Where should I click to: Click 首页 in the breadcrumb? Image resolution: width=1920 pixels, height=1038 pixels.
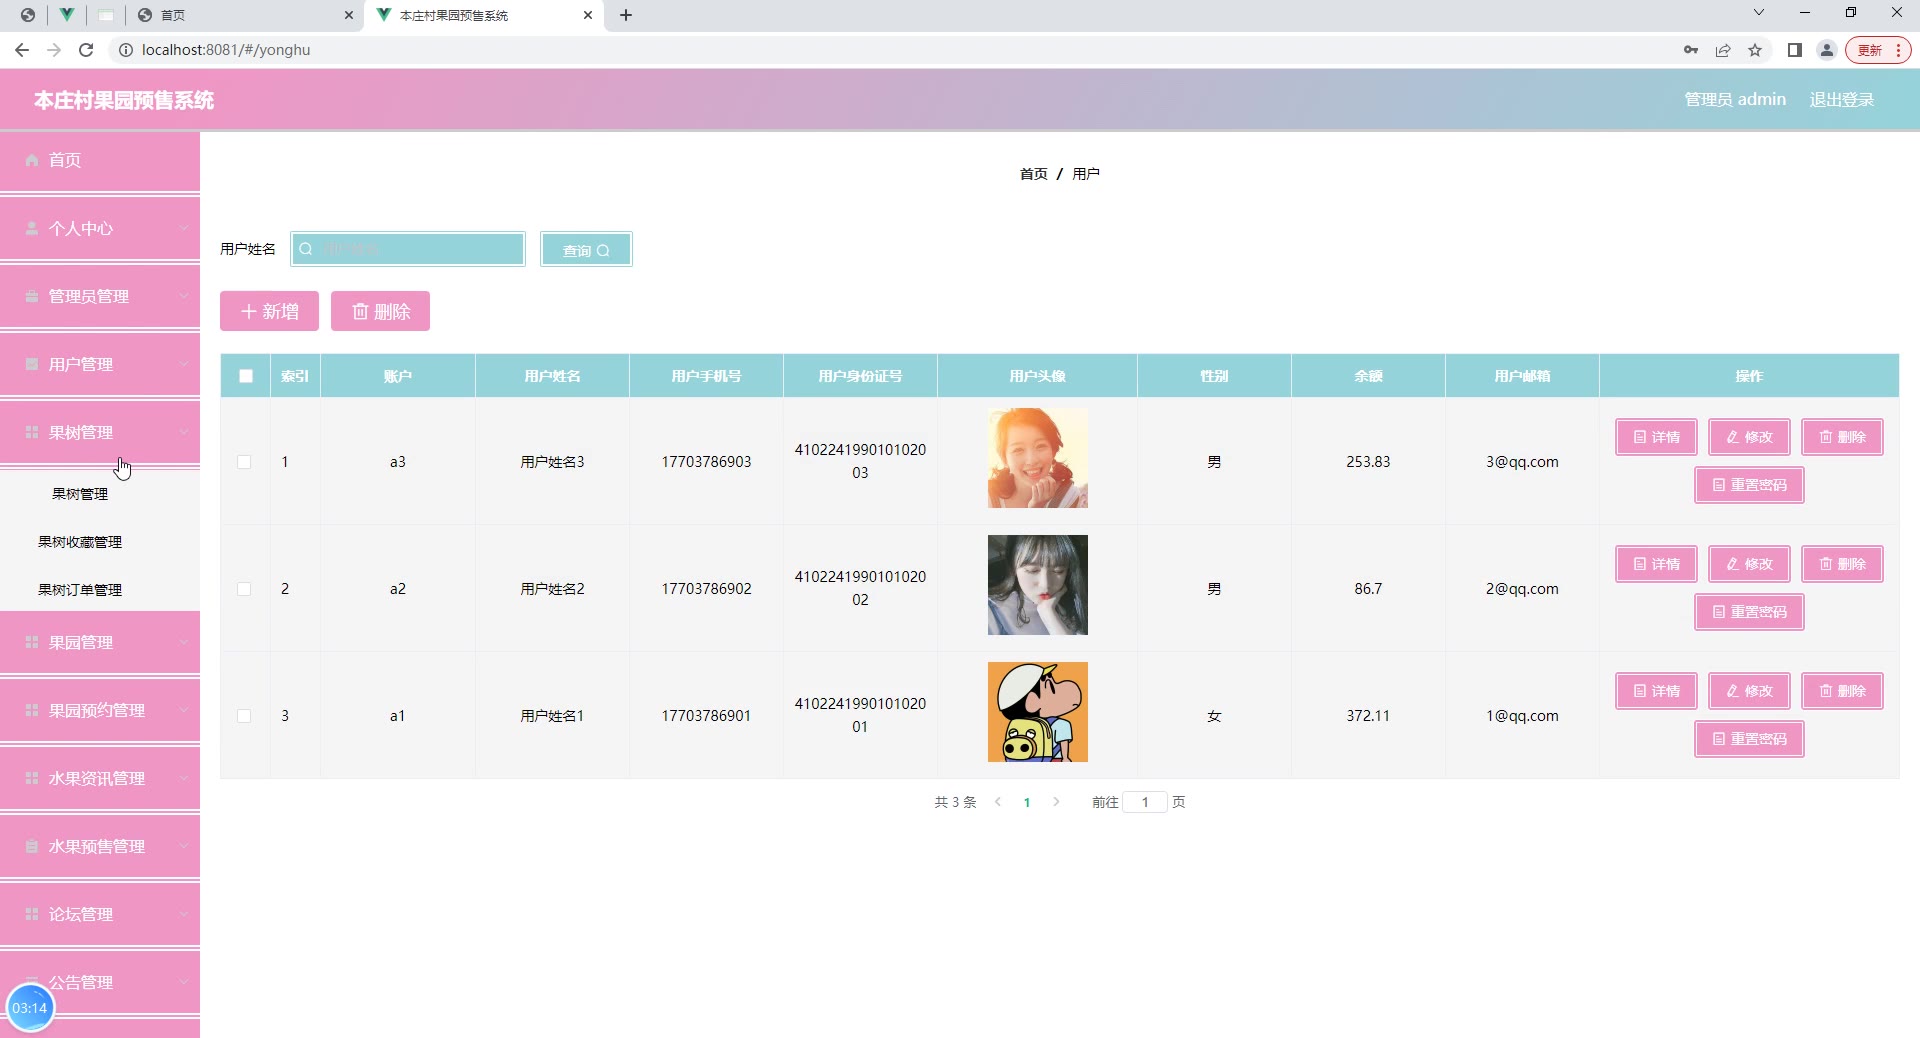click(1033, 174)
